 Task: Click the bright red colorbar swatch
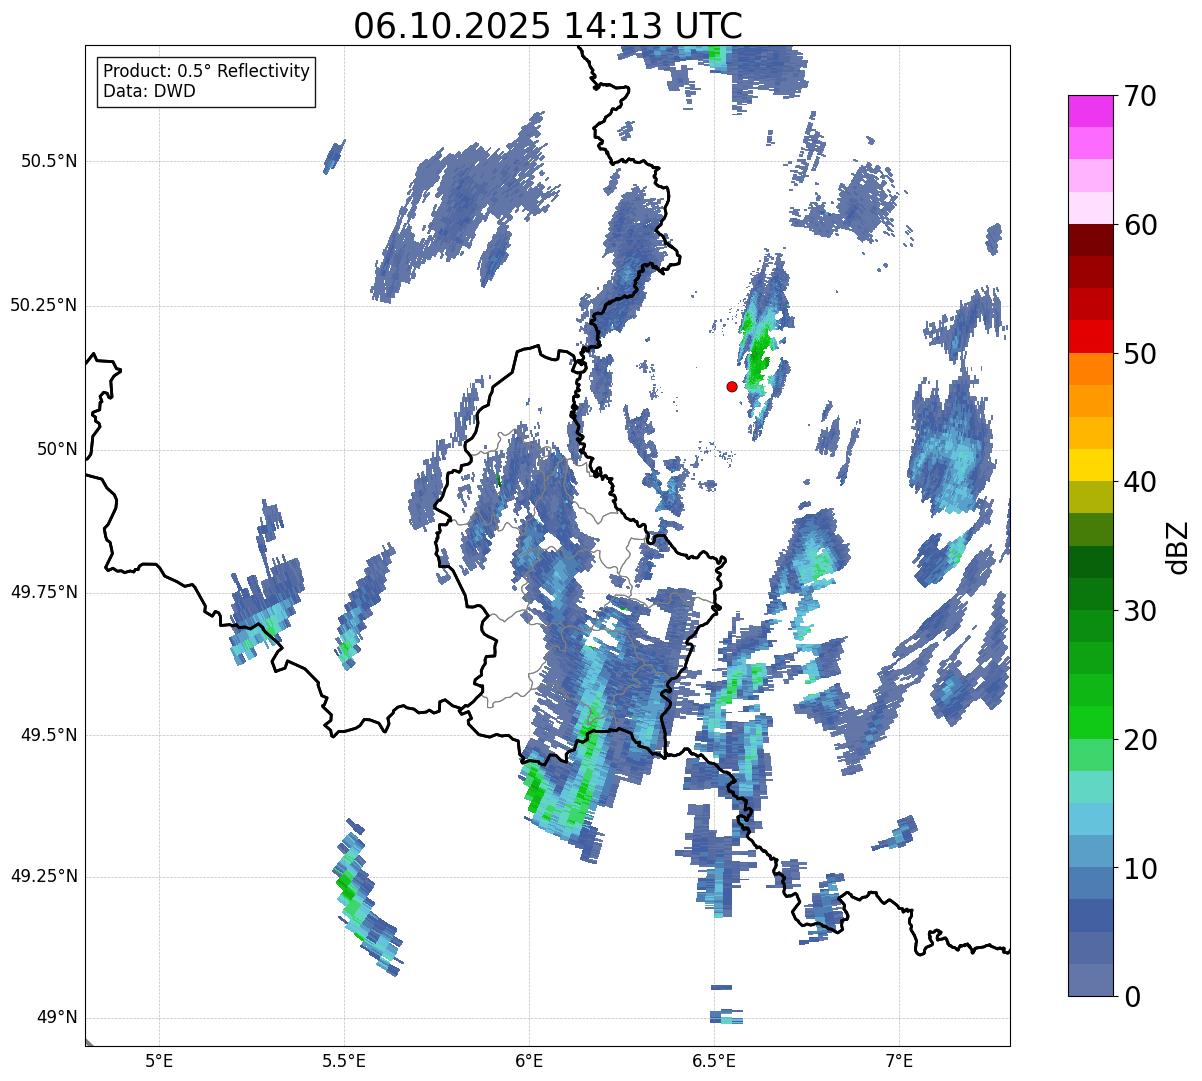[1090, 336]
